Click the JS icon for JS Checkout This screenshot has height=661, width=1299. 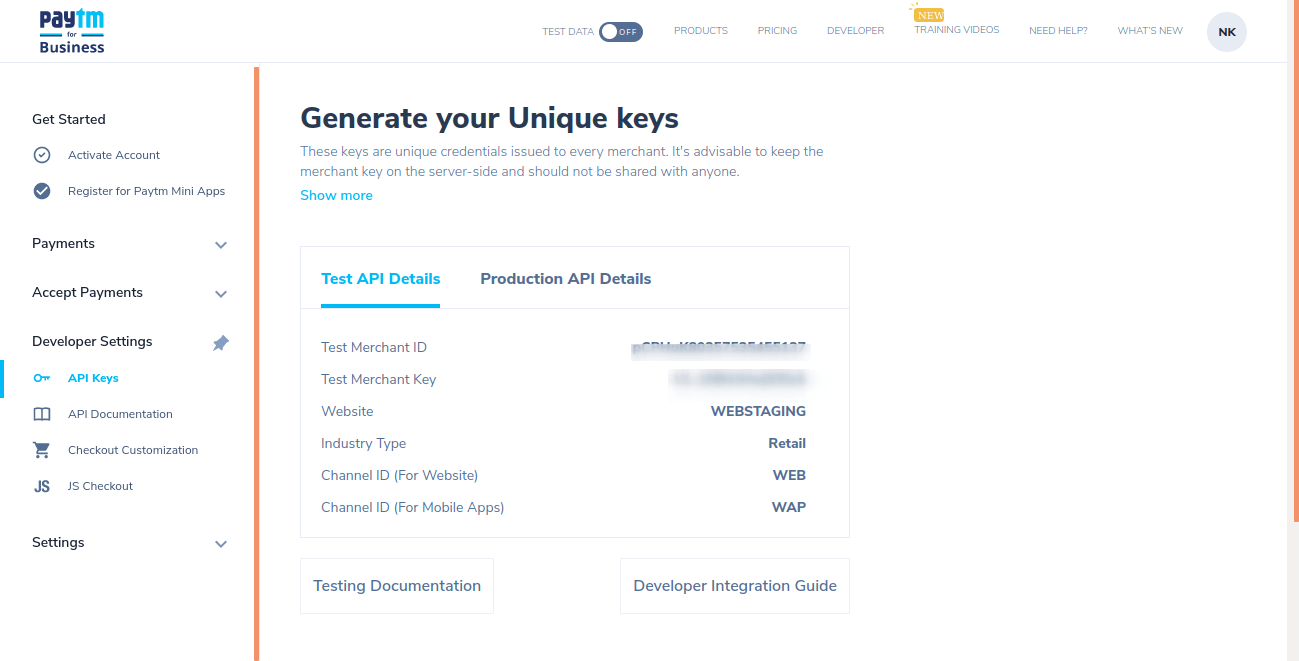[x=42, y=486]
